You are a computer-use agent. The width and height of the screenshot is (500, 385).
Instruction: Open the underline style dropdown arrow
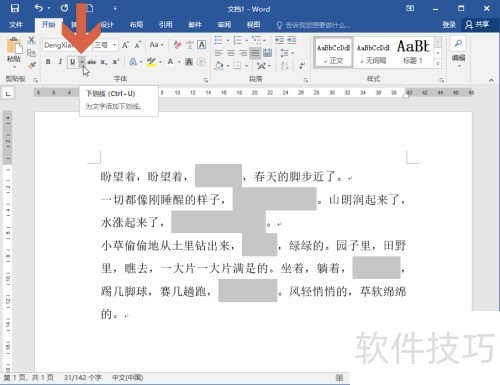tap(82, 62)
